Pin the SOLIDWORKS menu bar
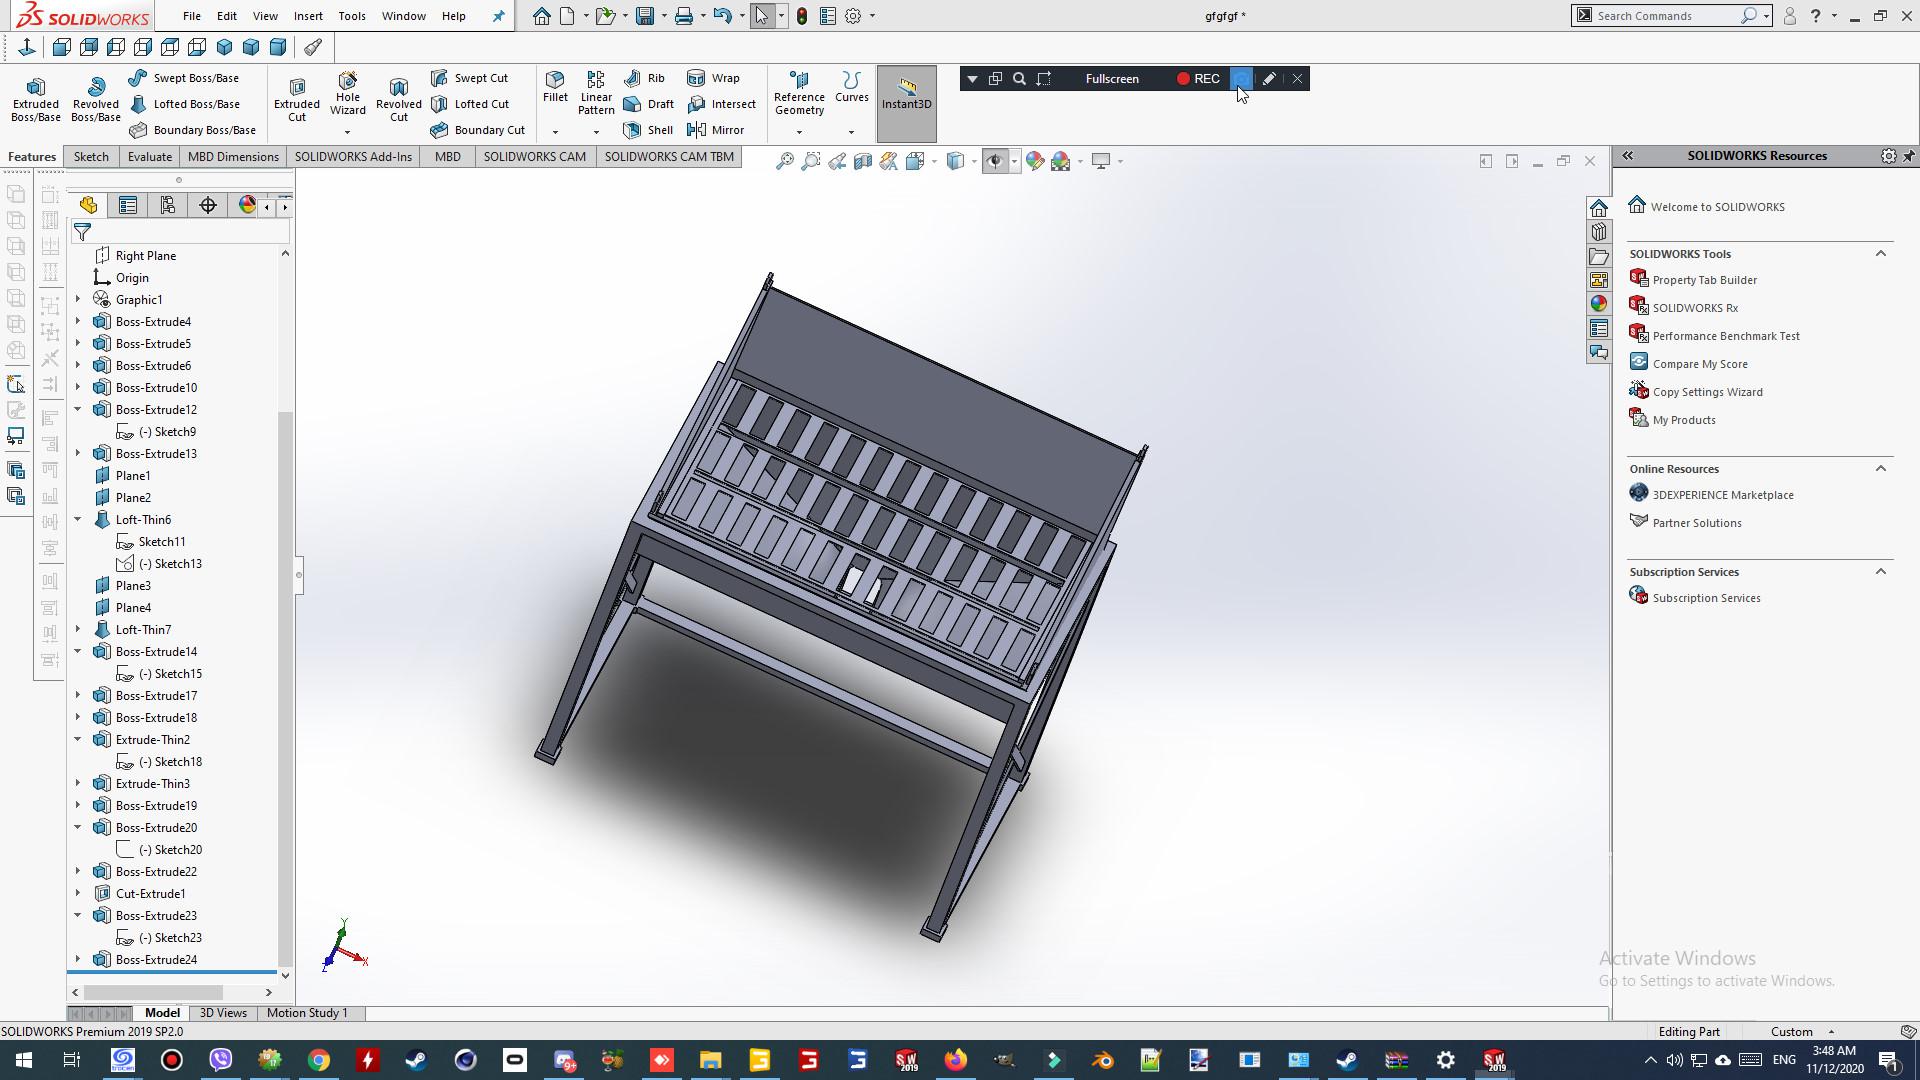This screenshot has width=1920, height=1080. (x=499, y=16)
